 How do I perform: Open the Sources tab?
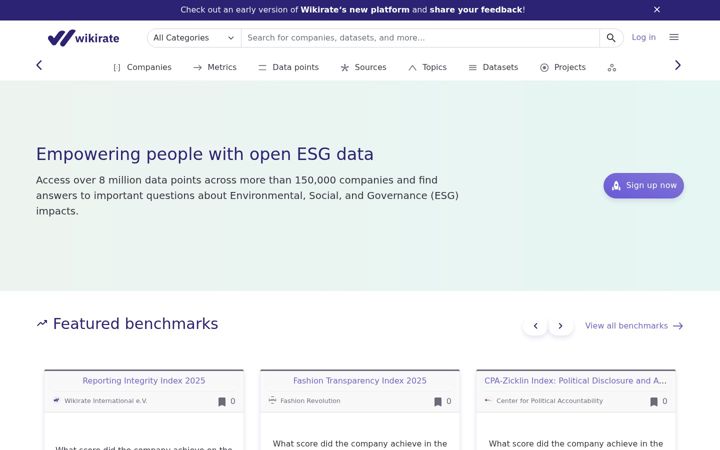pyautogui.click(x=363, y=68)
